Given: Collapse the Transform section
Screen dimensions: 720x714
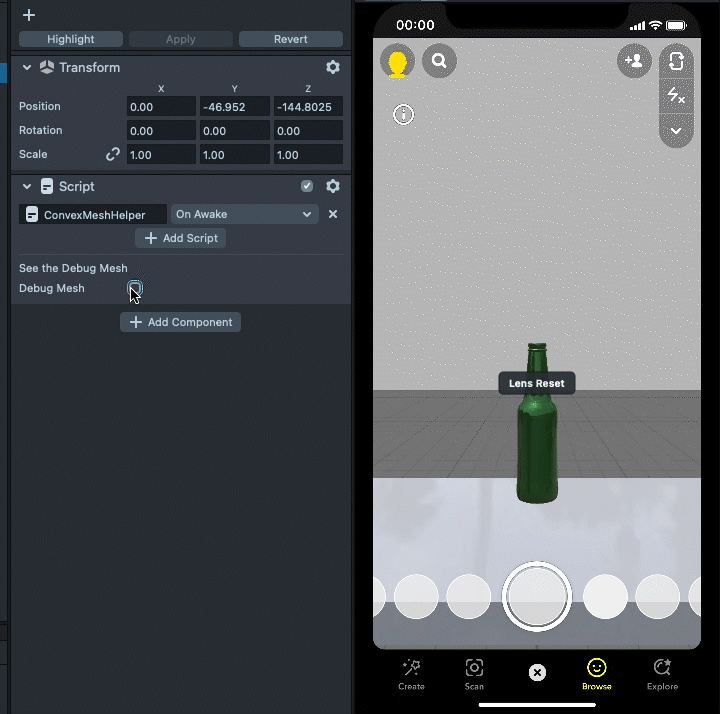Looking at the screenshot, I should point(28,67).
